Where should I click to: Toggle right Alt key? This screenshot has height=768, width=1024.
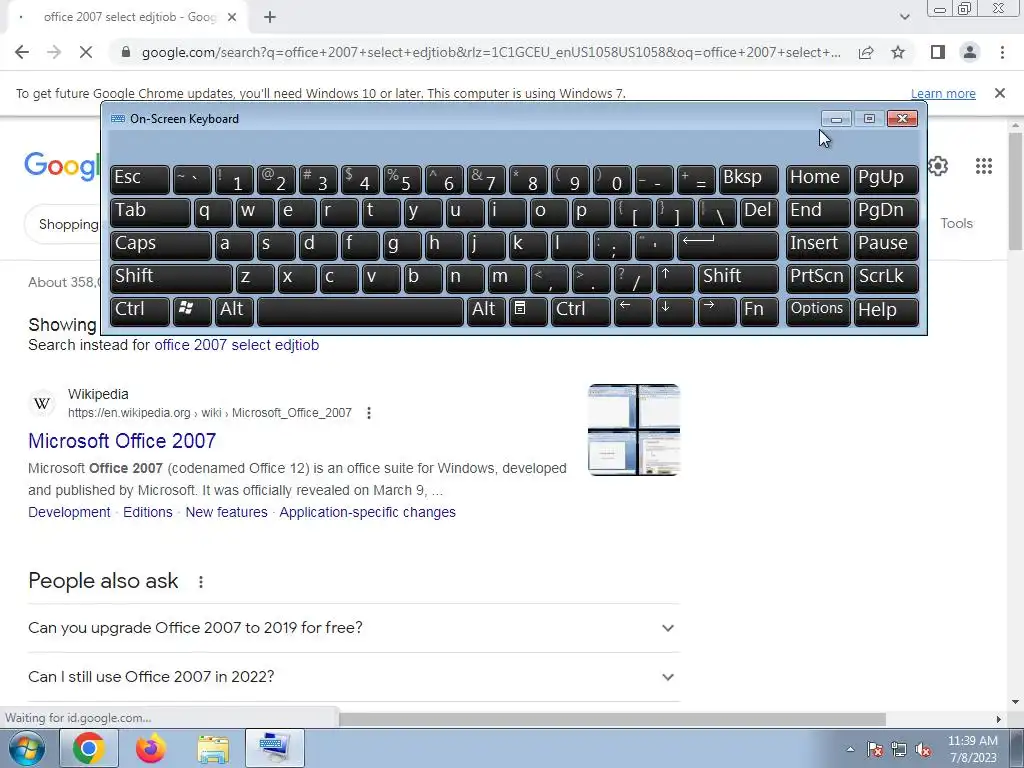pyautogui.click(x=487, y=311)
